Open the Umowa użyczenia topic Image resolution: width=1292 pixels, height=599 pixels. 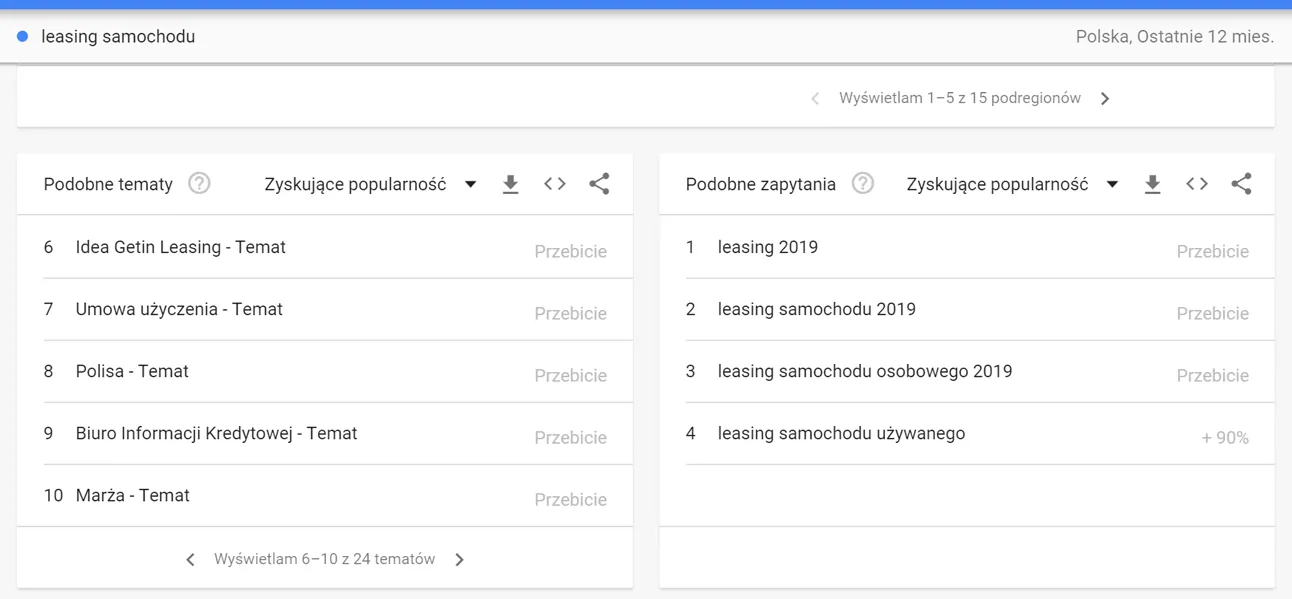tap(179, 309)
